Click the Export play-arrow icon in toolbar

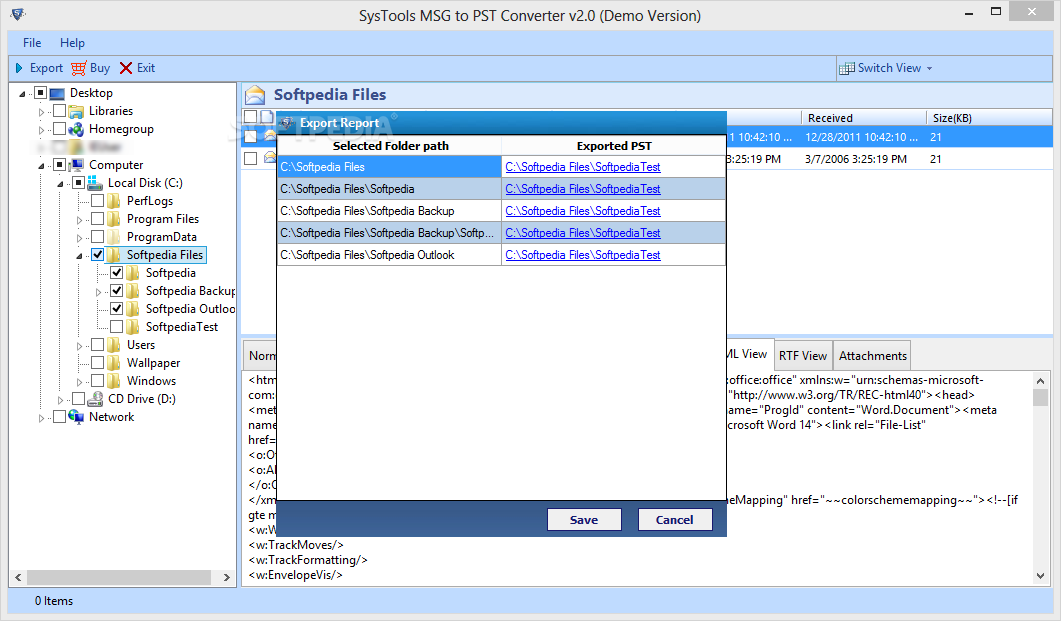point(20,68)
